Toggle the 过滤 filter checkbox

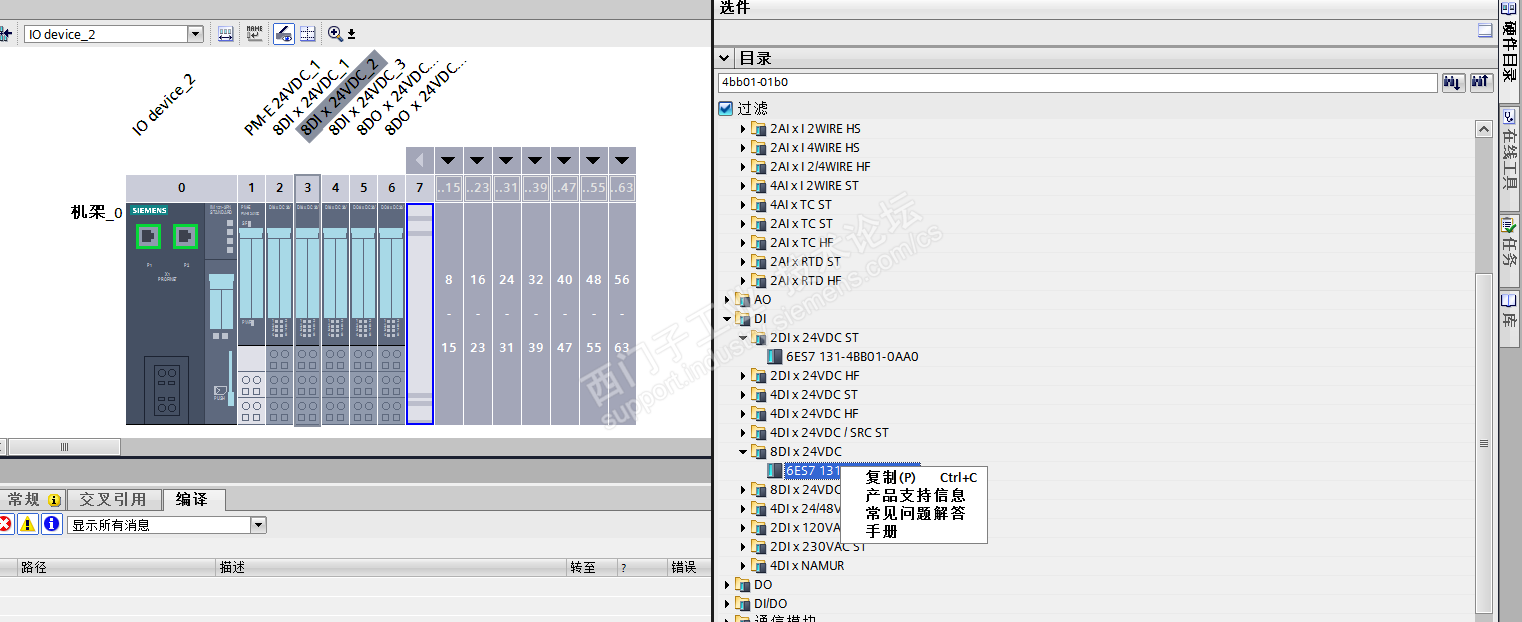tap(726, 108)
